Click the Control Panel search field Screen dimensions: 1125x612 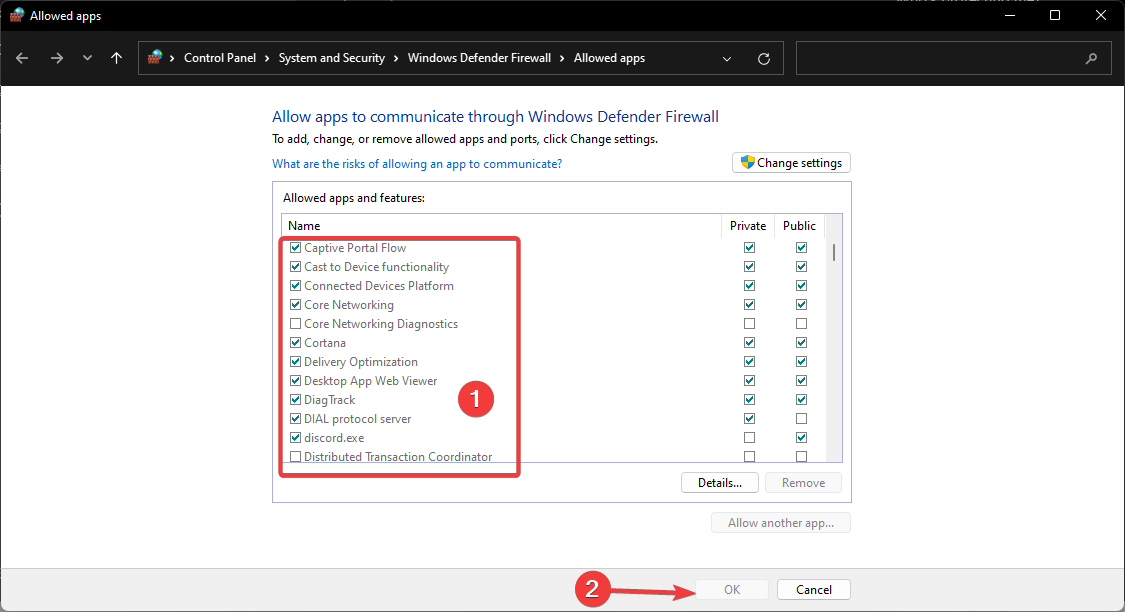tap(940, 58)
